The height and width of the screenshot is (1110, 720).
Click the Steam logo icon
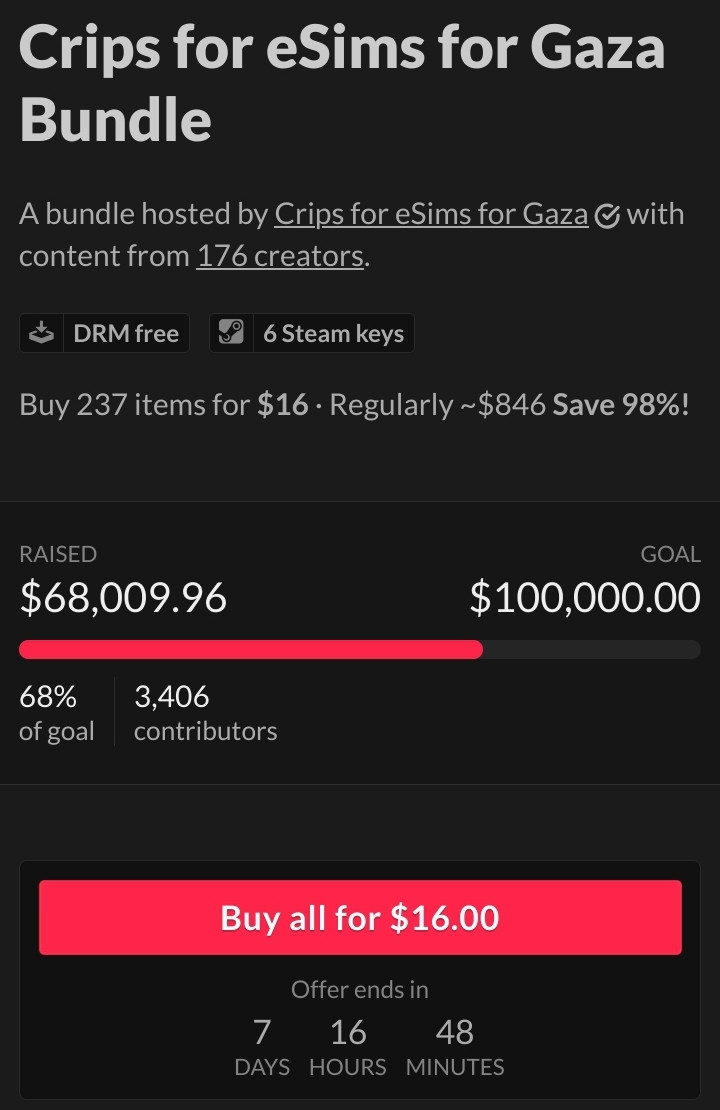click(231, 333)
